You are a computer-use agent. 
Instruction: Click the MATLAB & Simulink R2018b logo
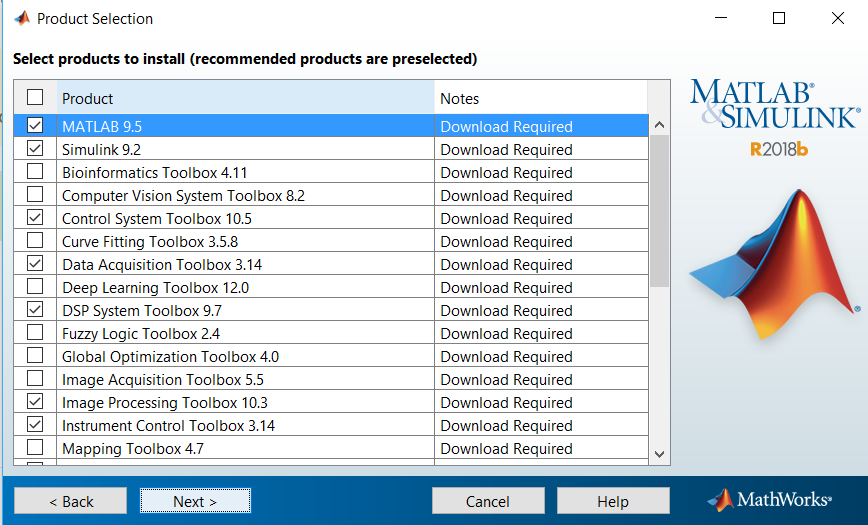point(773,118)
